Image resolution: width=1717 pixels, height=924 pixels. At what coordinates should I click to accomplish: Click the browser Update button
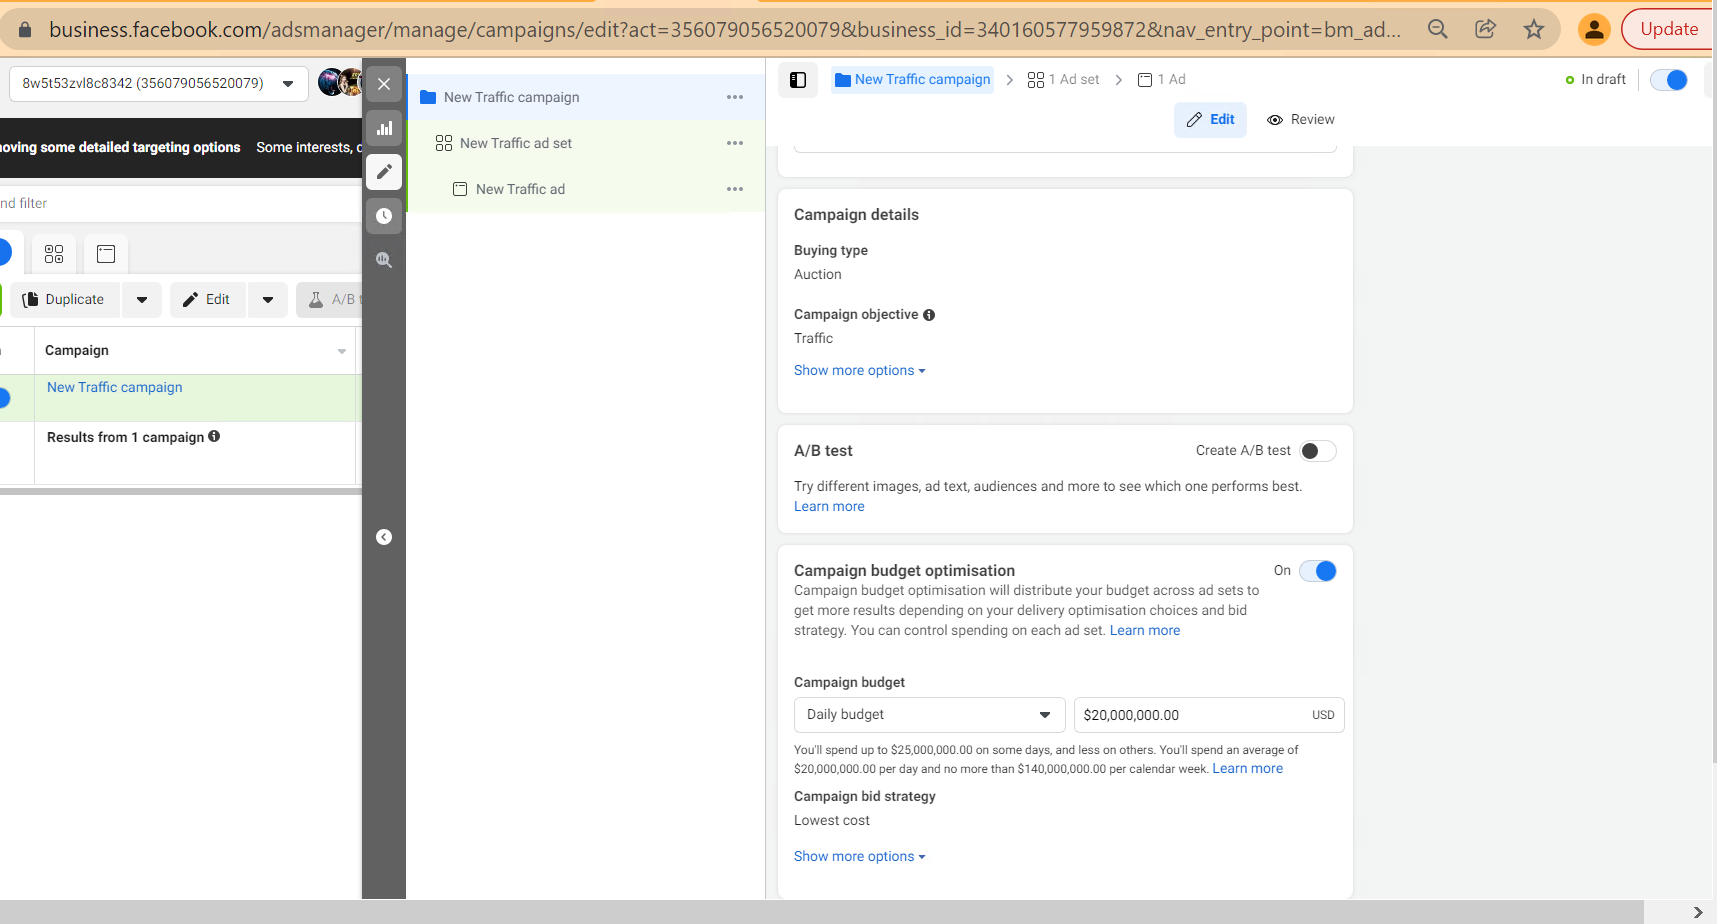pyautogui.click(x=1669, y=29)
